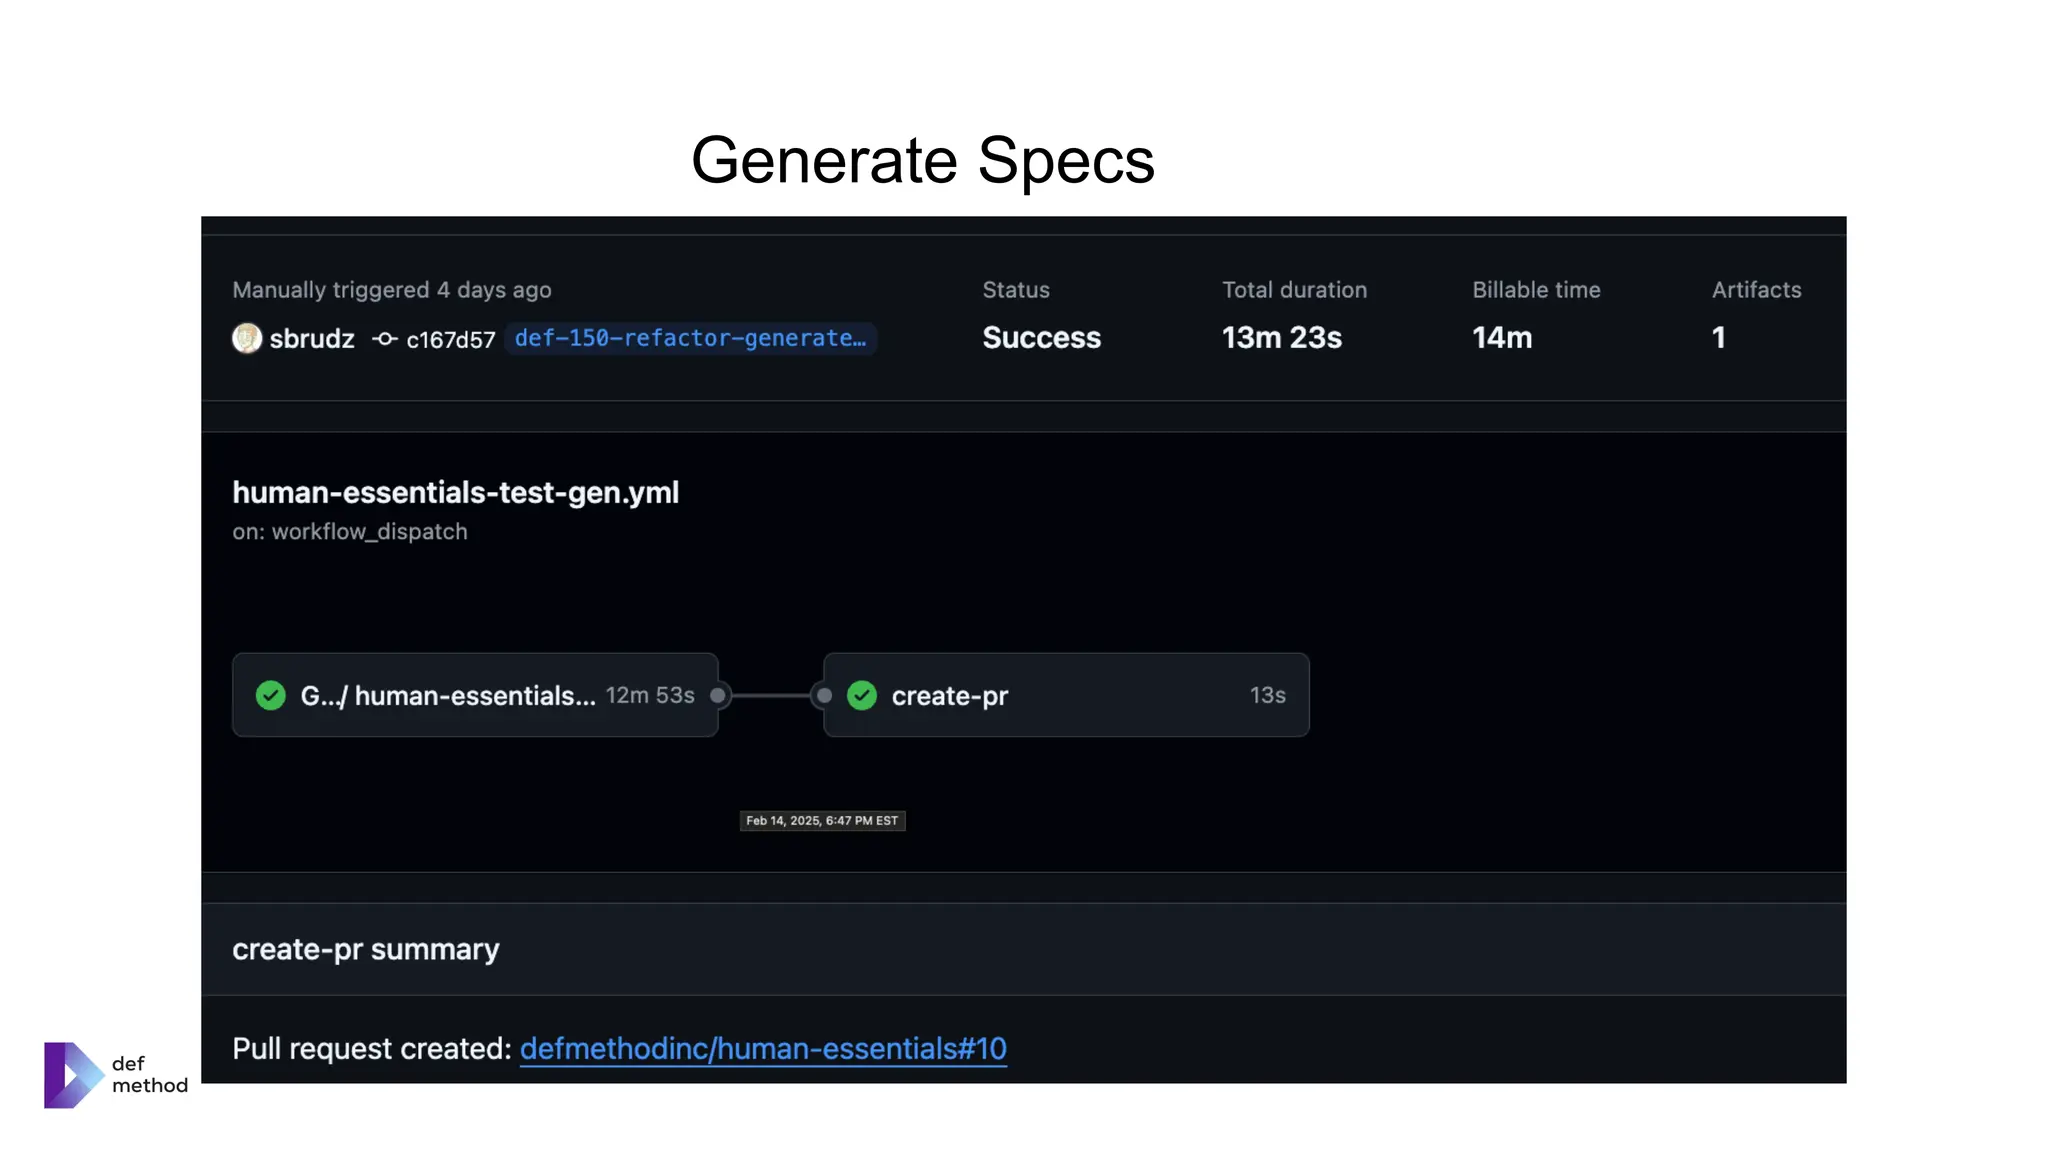Click the def method logo

[x=116, y=1075]
